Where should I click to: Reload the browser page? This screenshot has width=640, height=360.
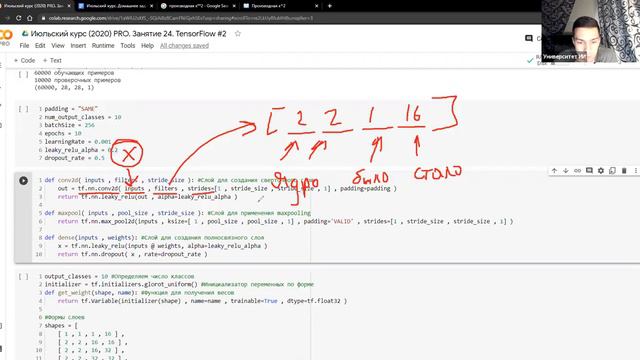[x=18, y=18]
